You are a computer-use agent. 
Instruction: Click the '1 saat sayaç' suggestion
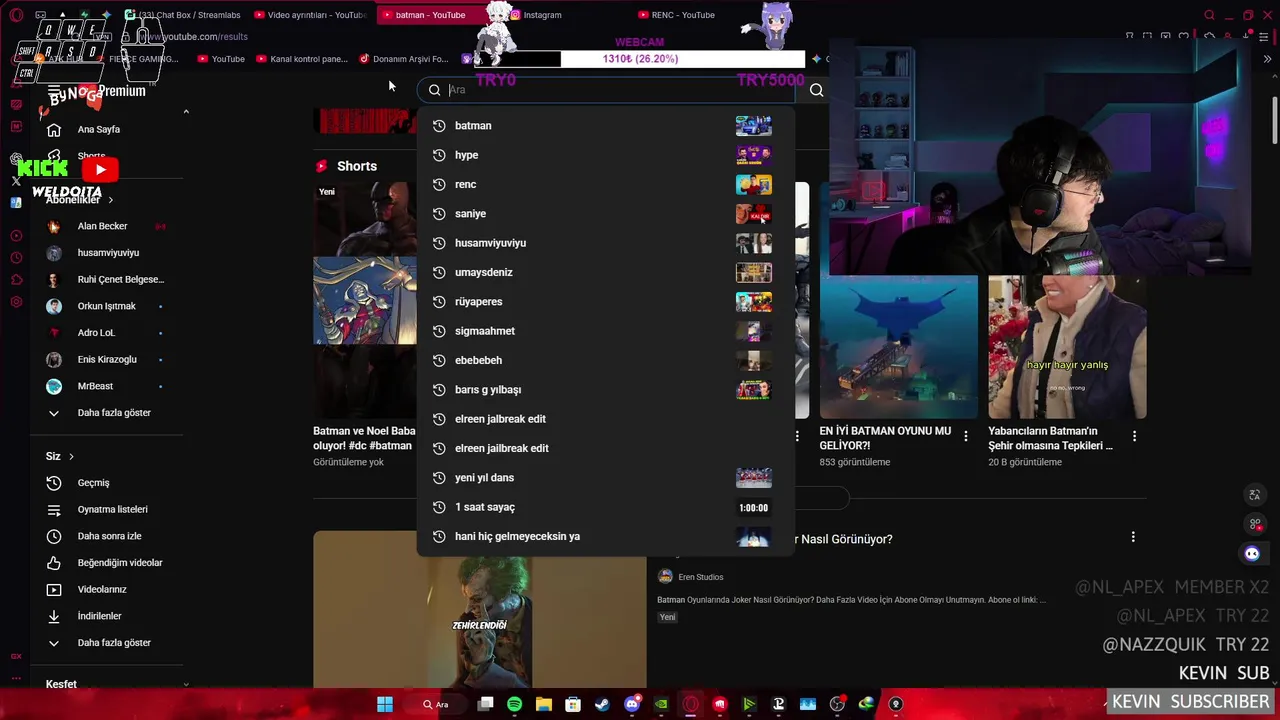606,507
